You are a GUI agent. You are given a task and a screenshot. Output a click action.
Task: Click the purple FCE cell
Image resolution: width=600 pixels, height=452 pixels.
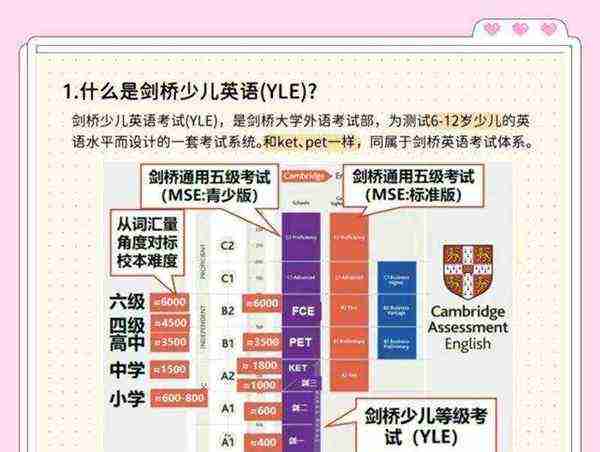coord(301,310)
